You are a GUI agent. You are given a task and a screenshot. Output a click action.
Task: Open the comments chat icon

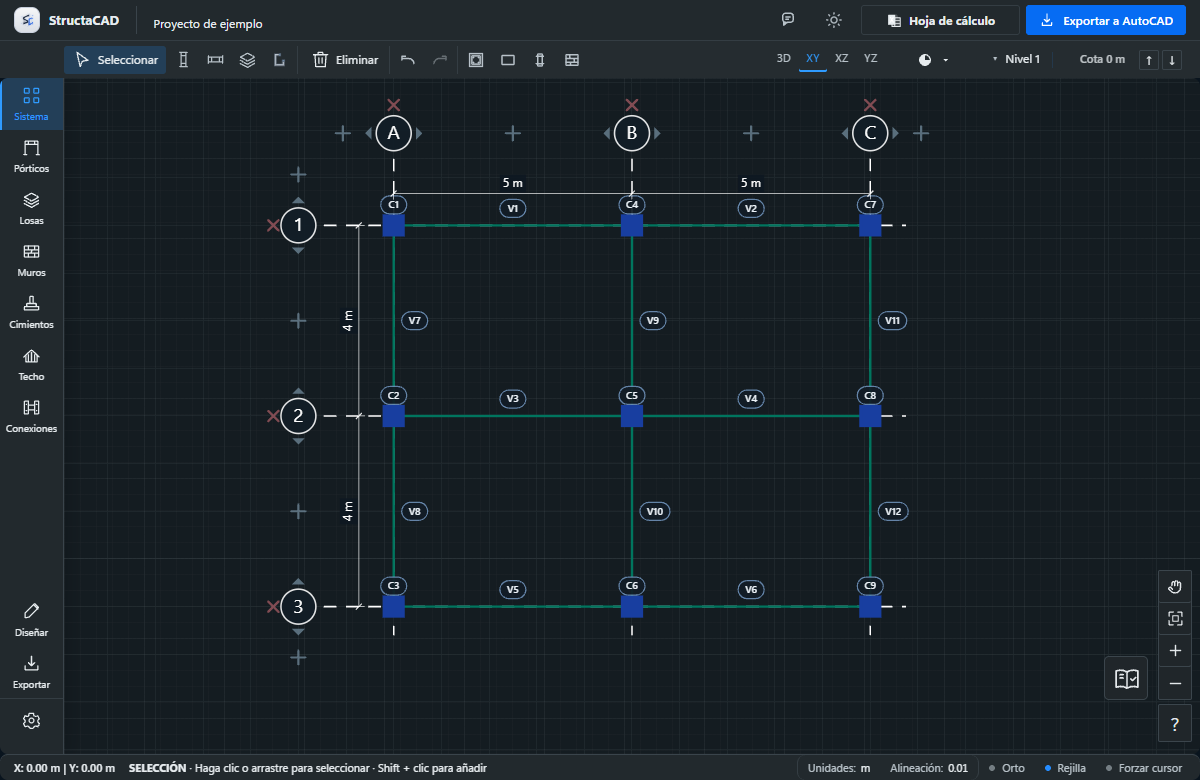tap(788, 20)
